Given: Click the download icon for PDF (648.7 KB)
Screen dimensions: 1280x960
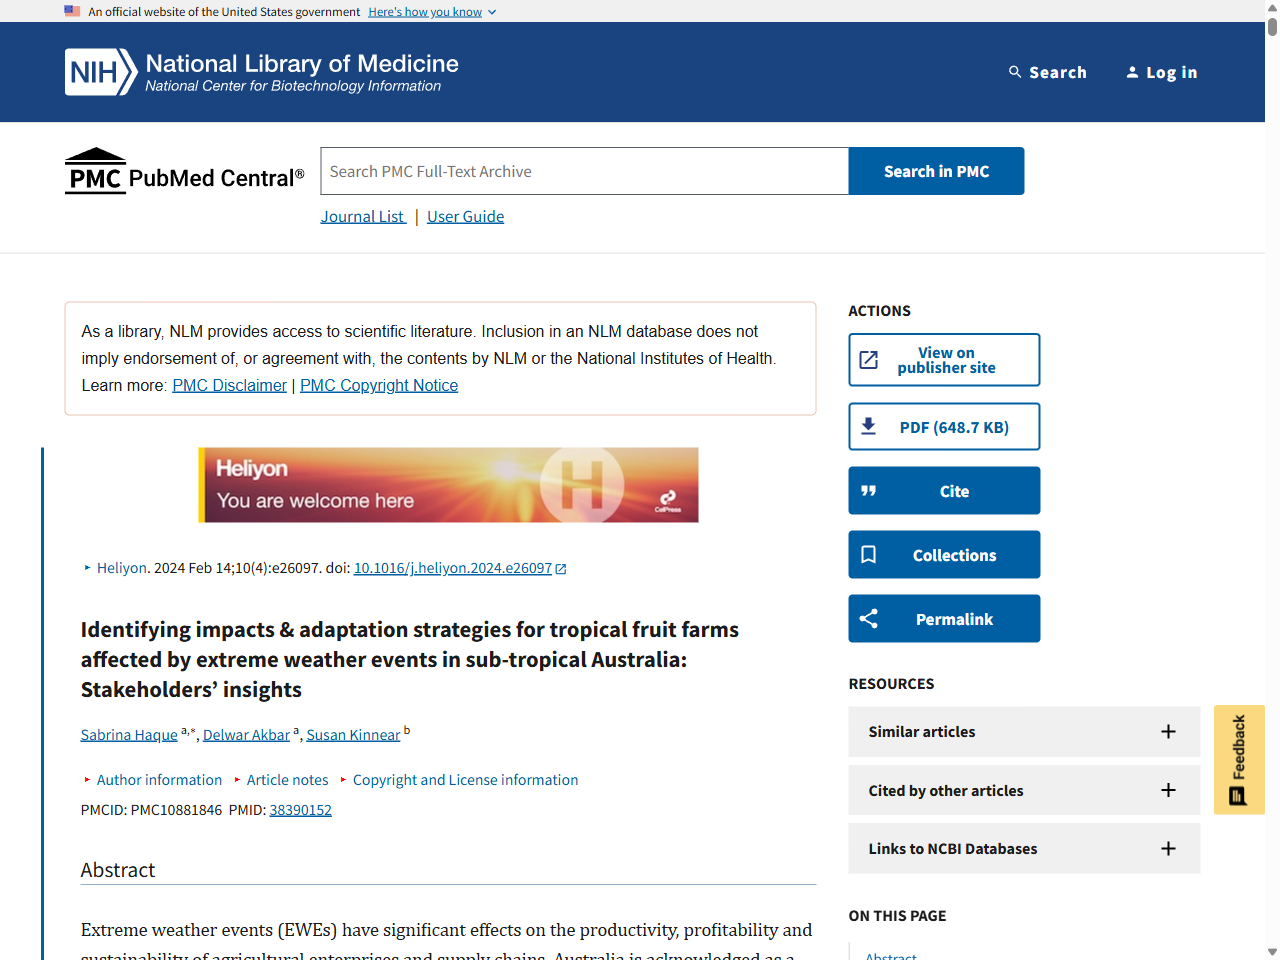Looking at the screenshot, I should click(x=869, y=427).
